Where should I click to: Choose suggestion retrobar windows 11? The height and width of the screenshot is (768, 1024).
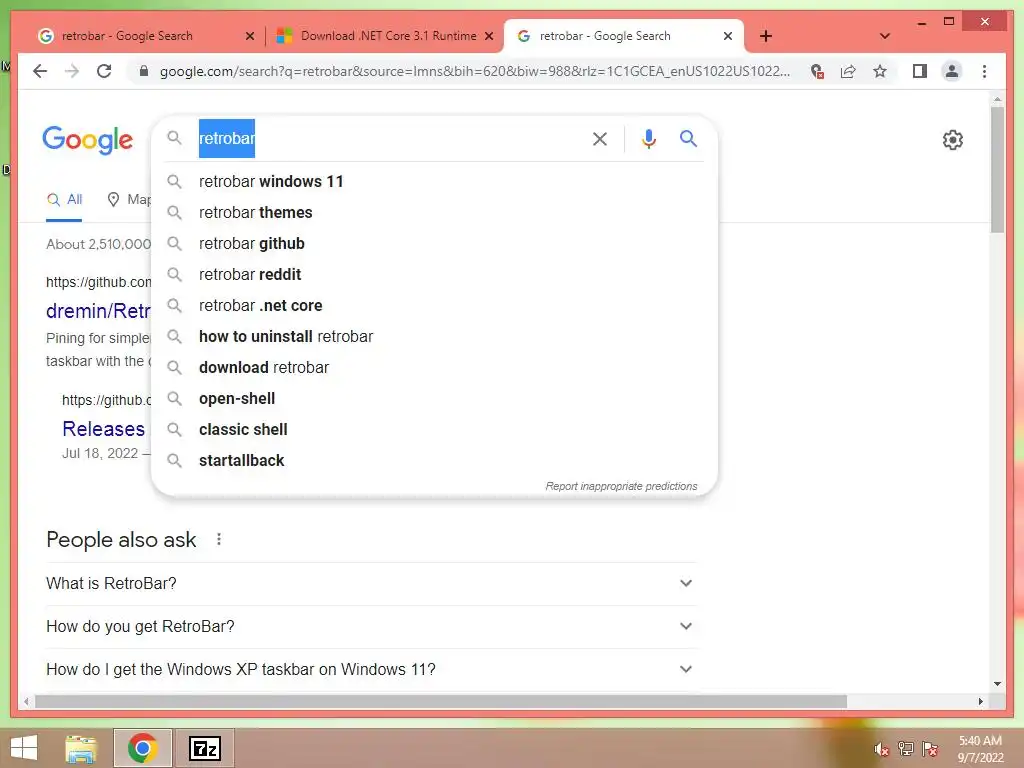[x=434, y=182]
